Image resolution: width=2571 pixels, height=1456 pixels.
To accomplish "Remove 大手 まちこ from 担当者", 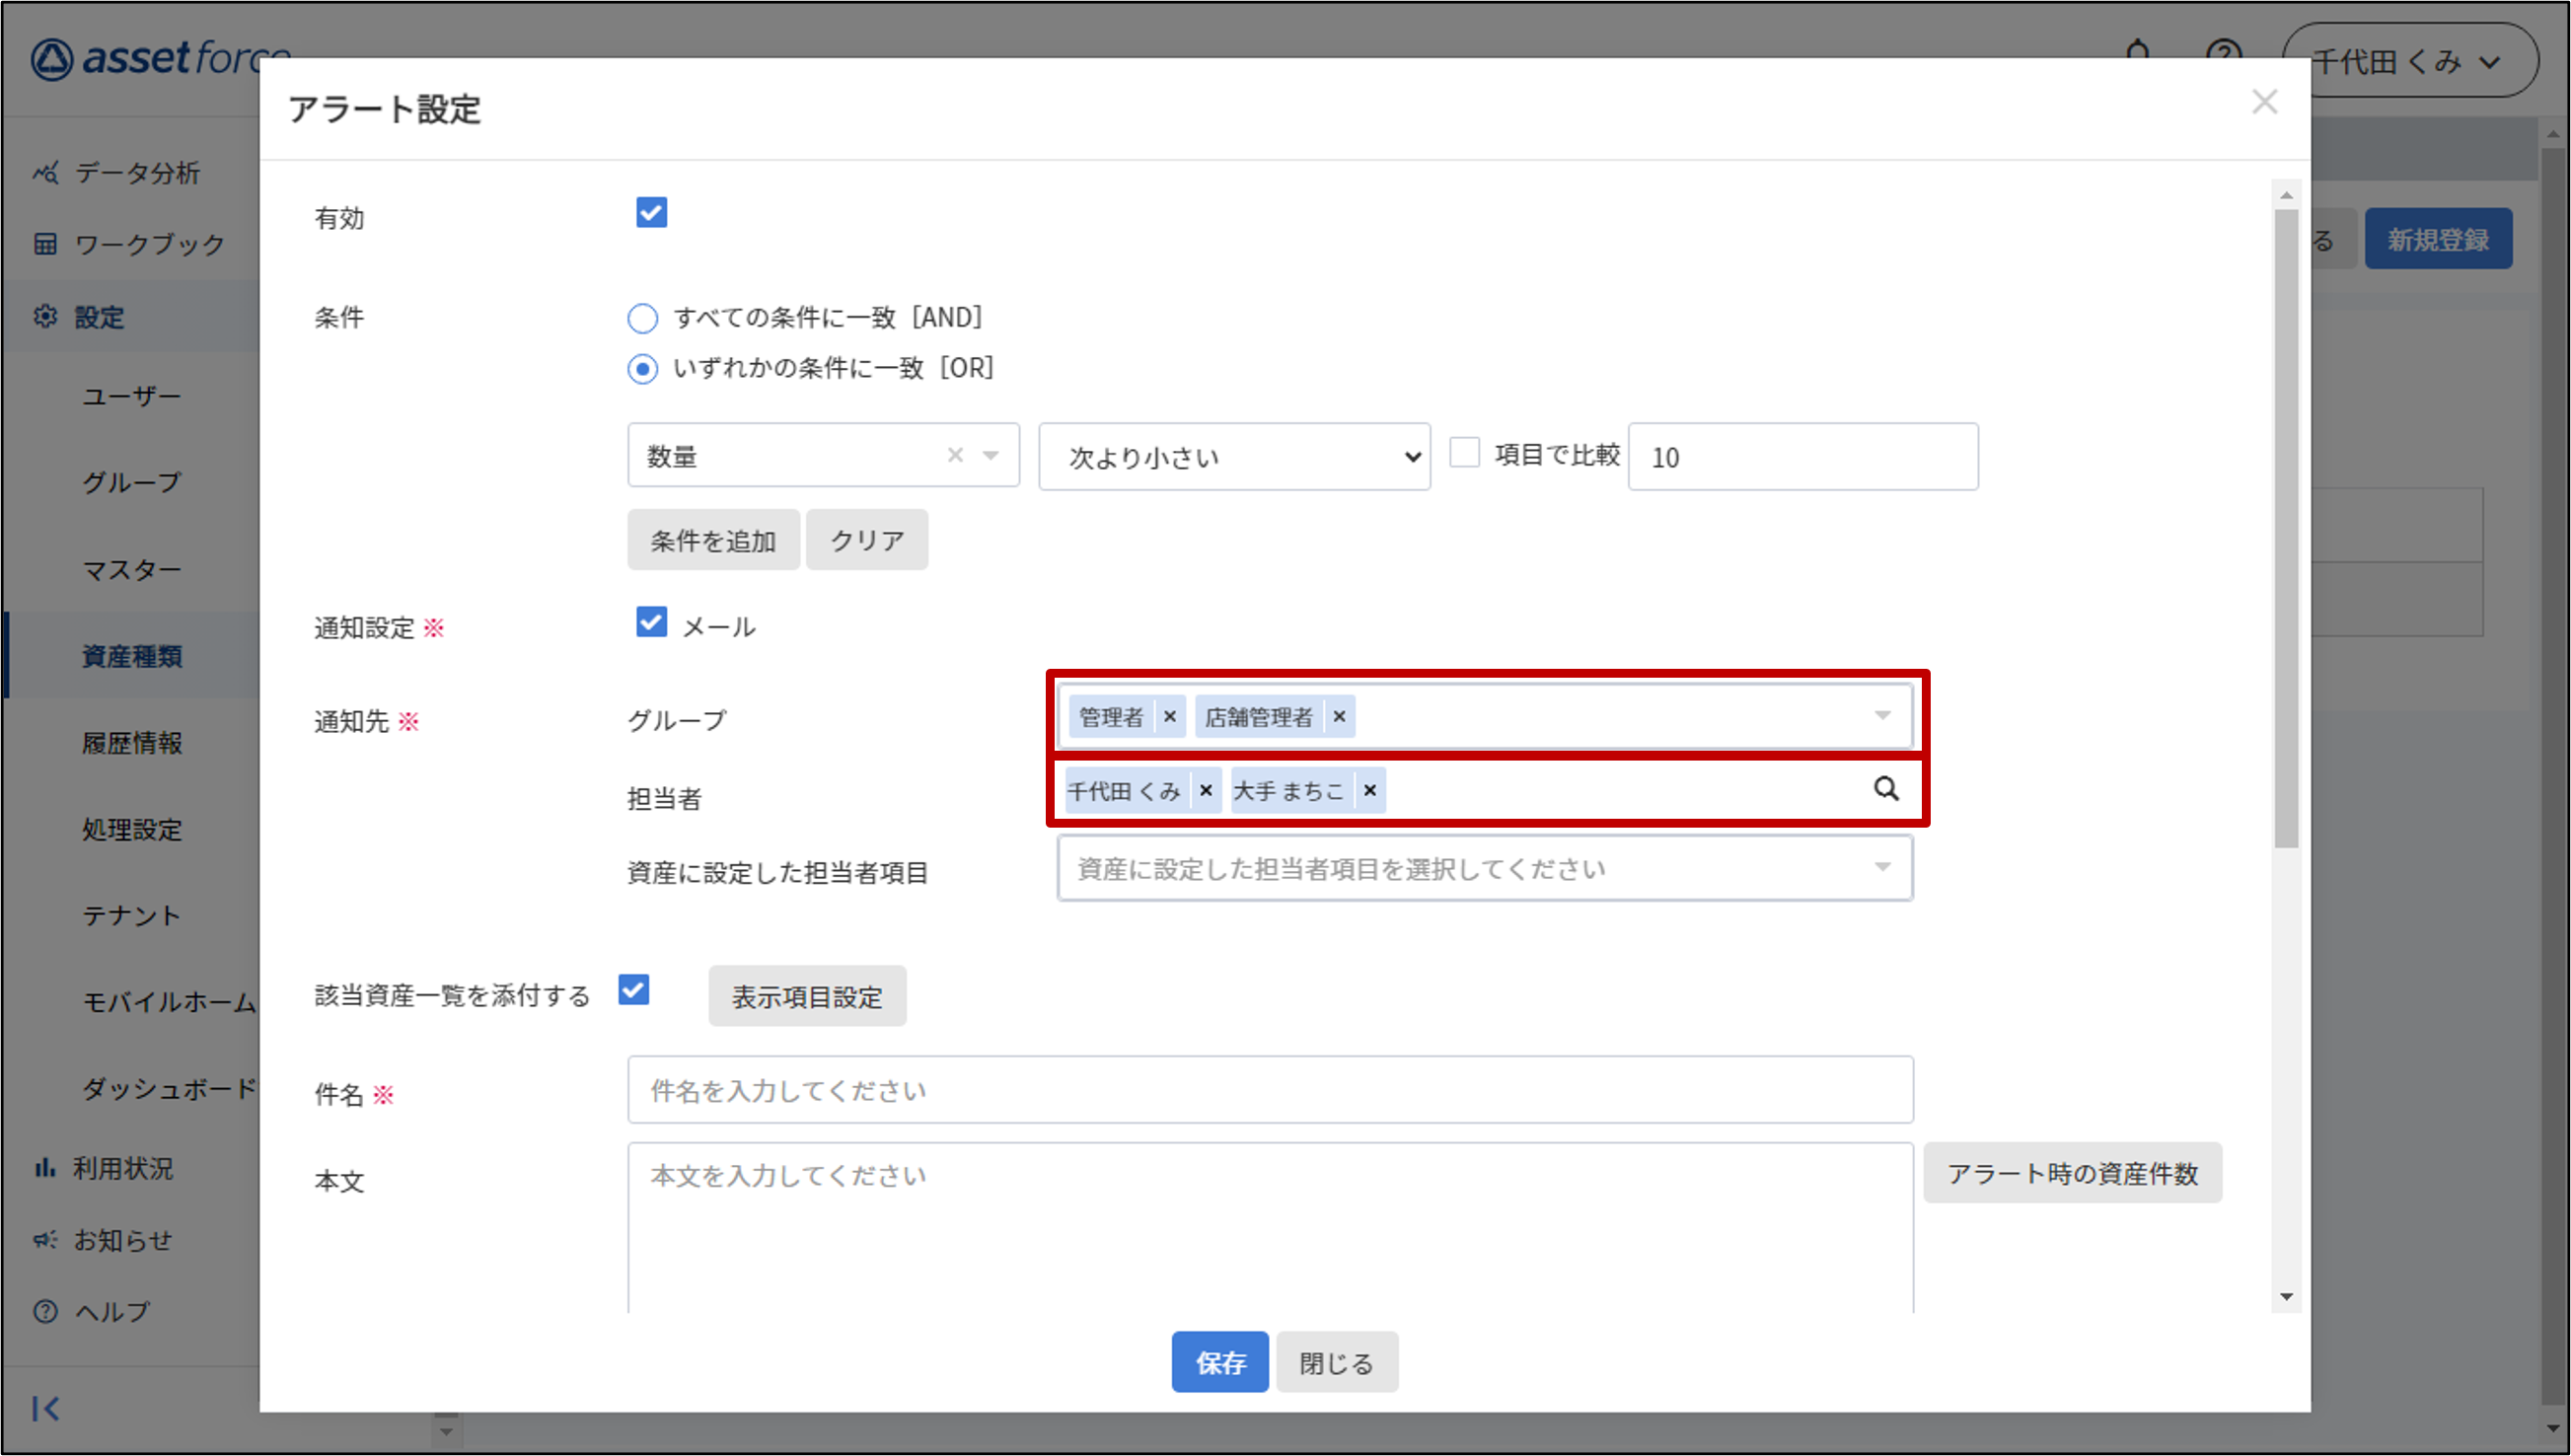I will 1369,790.
